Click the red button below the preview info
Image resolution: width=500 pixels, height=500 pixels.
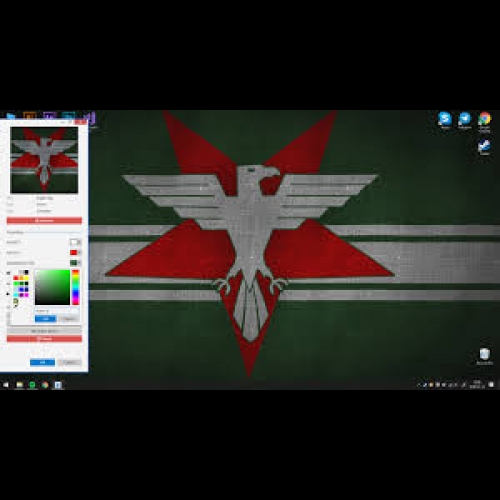point(44,220)
